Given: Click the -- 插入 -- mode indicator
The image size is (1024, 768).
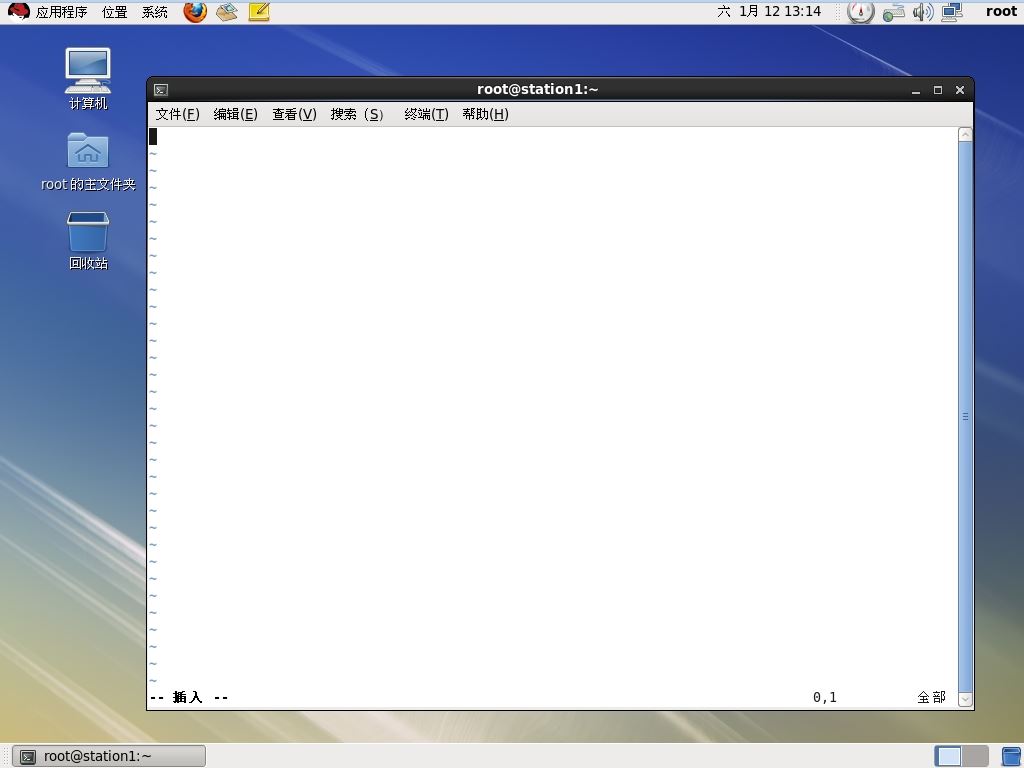Looking at the screenshot, I should (189, 697).
